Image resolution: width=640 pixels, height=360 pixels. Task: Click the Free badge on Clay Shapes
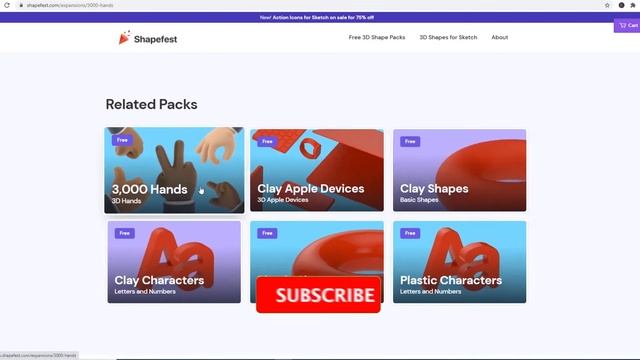[410, 142]
